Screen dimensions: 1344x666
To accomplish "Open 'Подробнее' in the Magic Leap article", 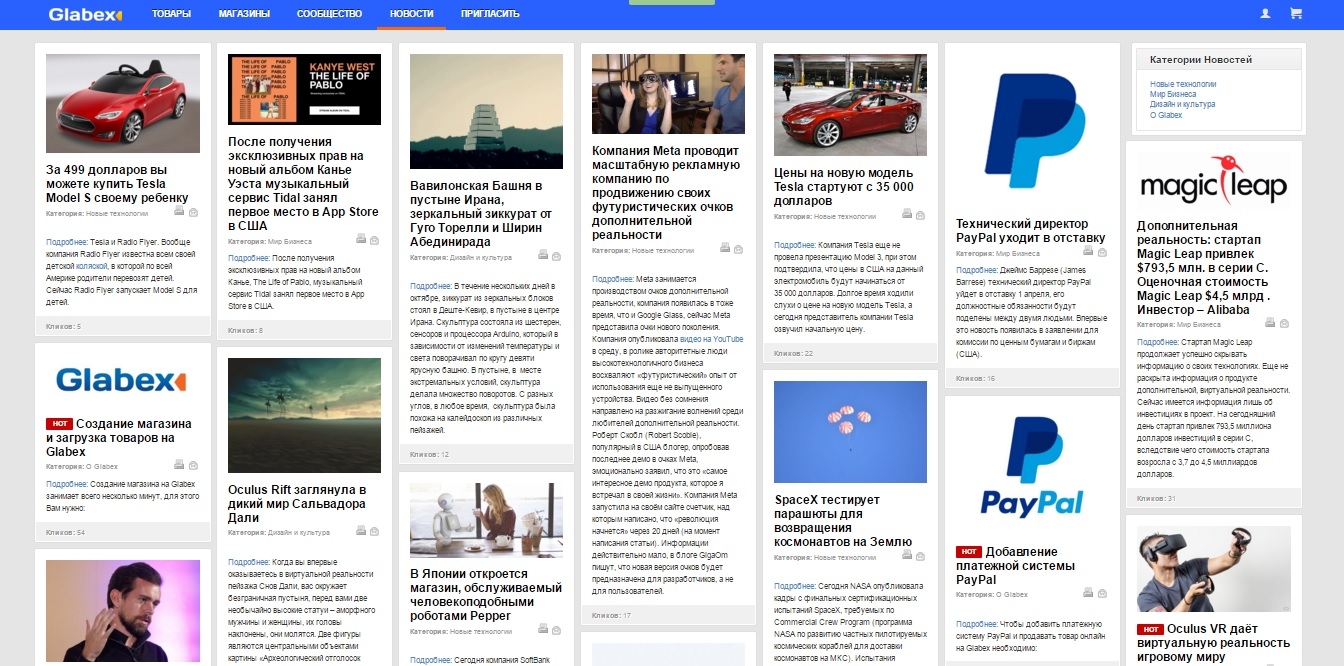I will click(x=1155, y=342).
